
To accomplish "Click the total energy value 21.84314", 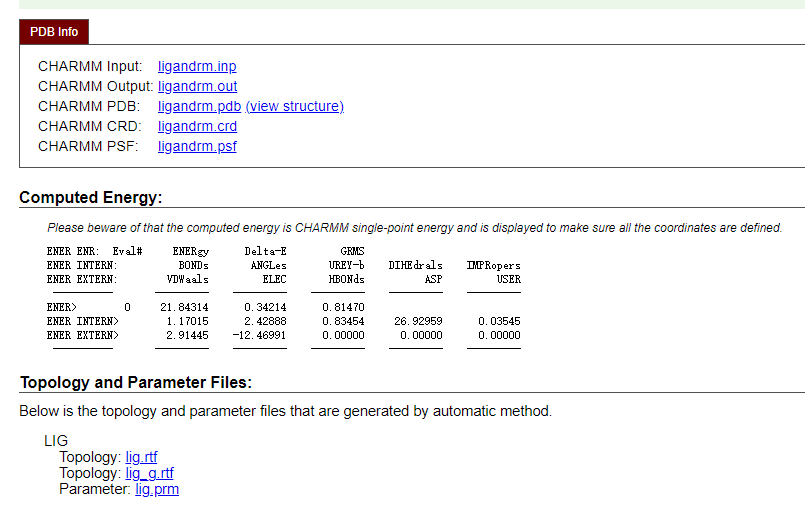I will [x=184, y=307].
